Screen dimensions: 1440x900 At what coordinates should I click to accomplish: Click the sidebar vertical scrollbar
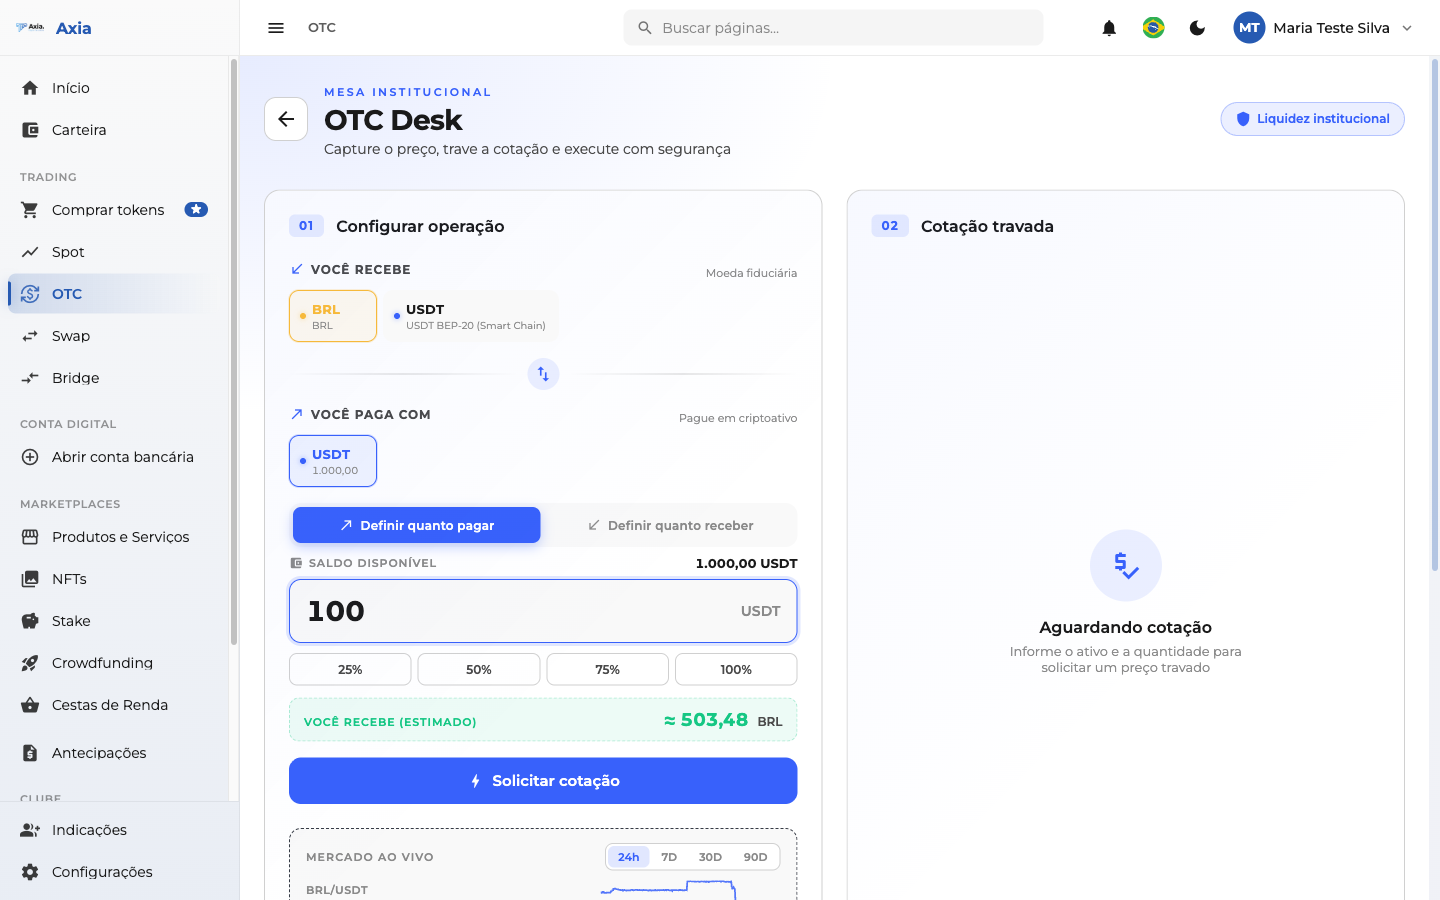pyautogui.click(x=234, y=352)
